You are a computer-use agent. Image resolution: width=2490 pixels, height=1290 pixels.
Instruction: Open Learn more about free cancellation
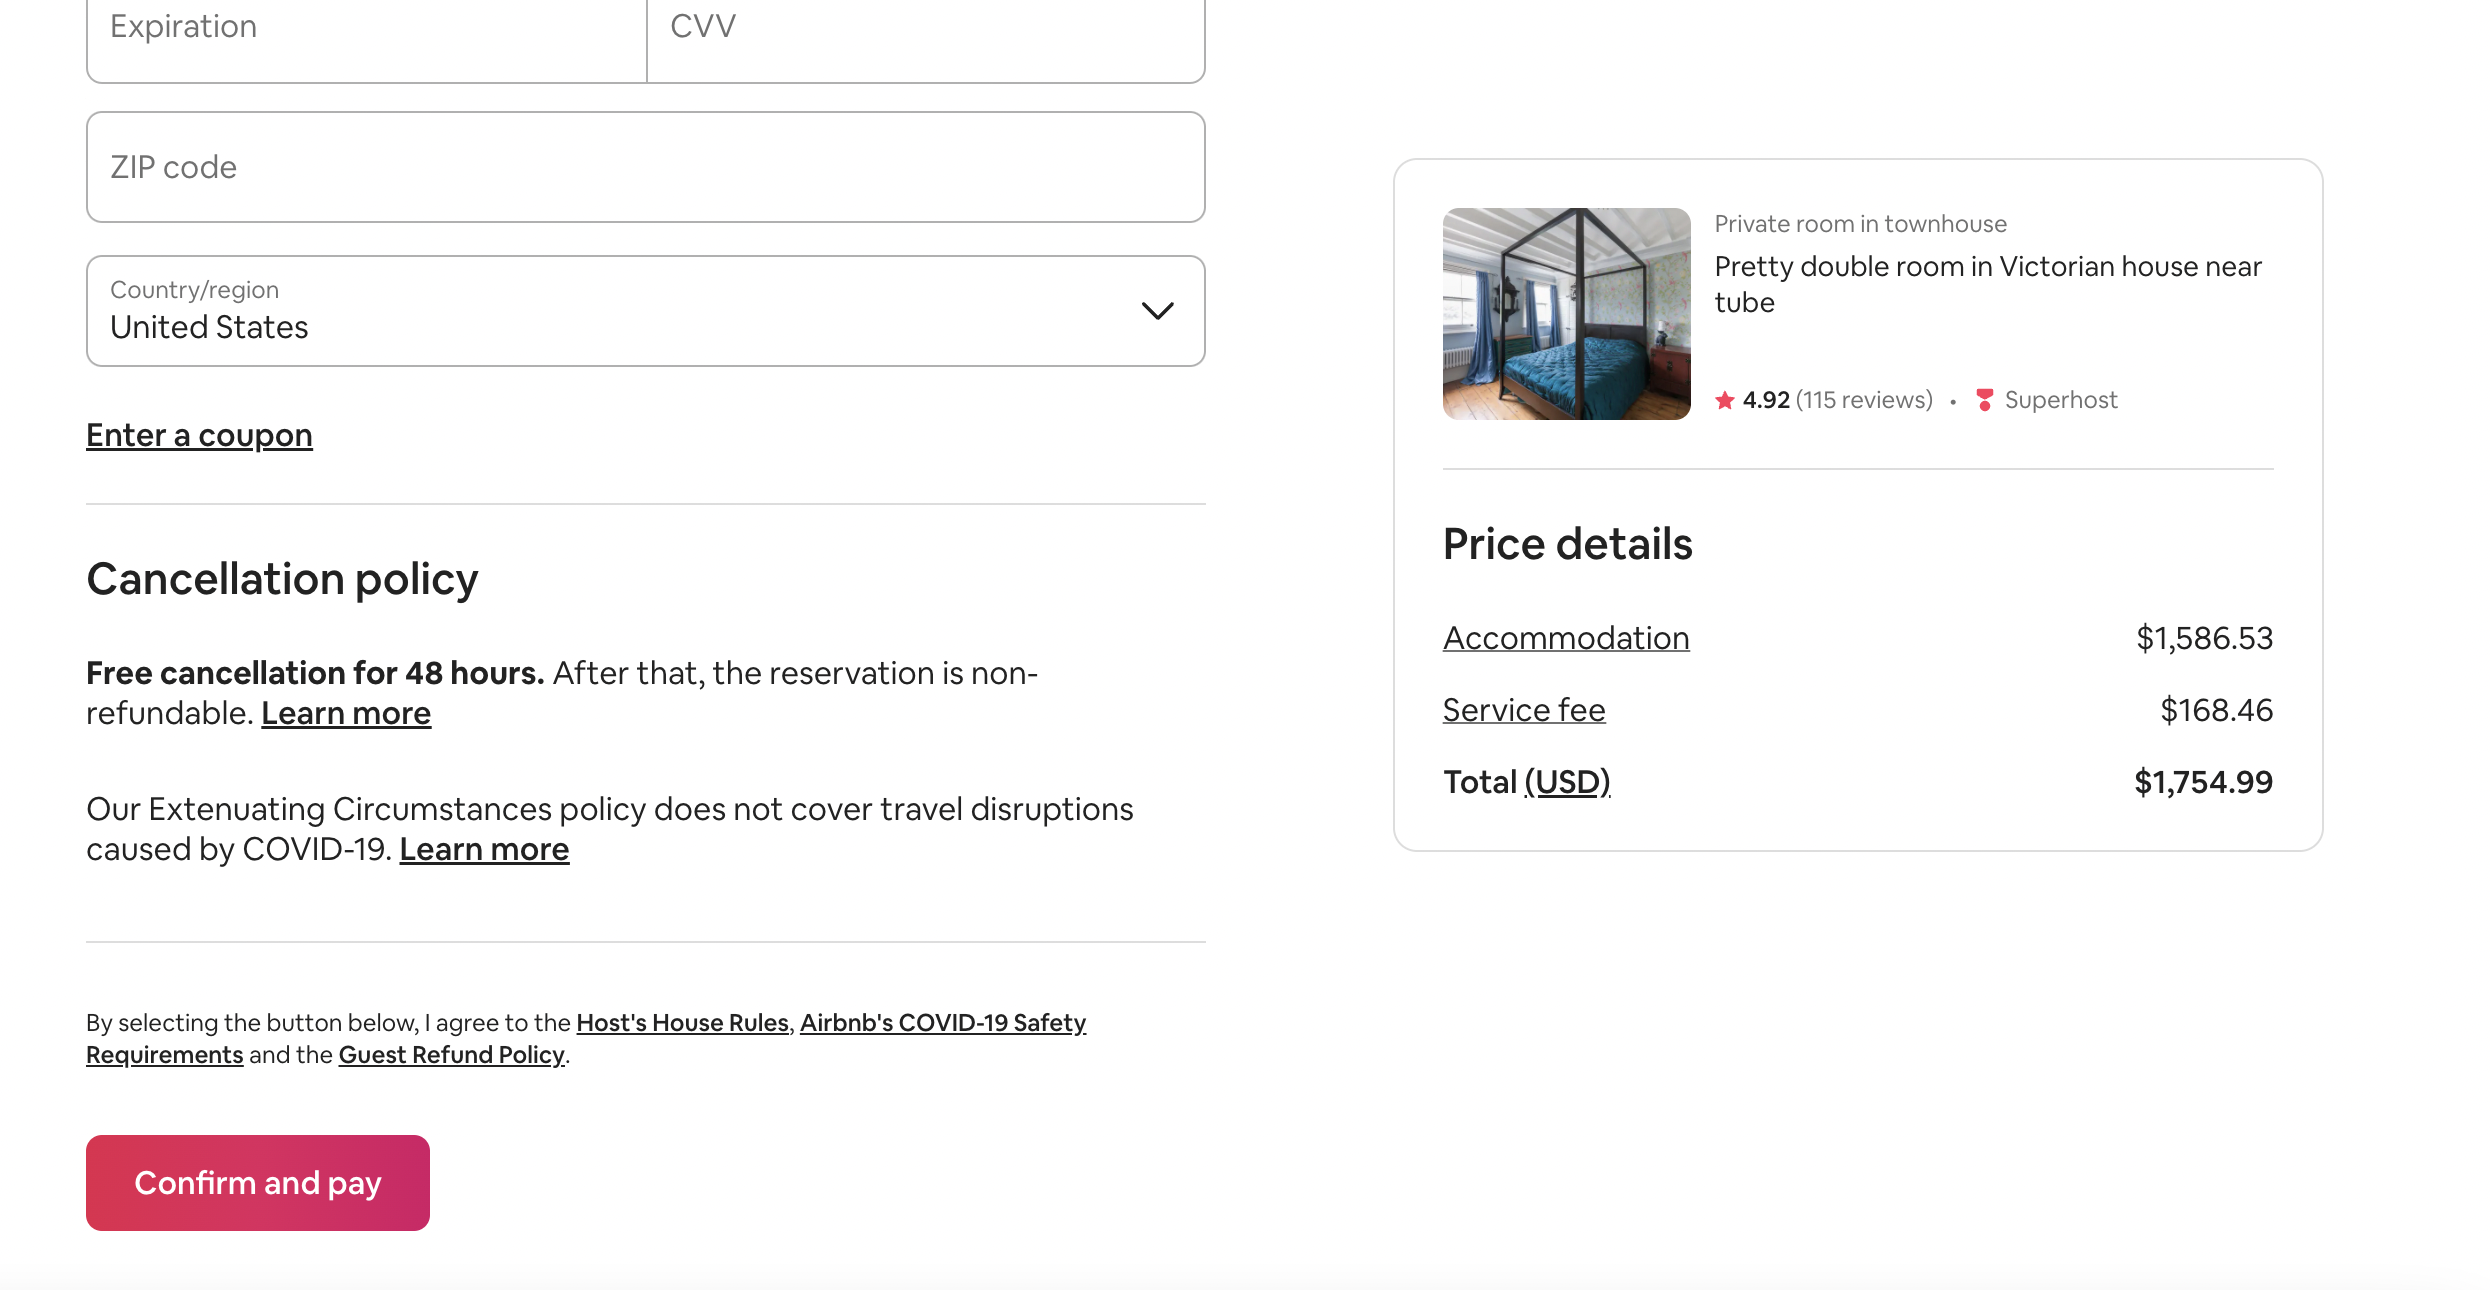pos(346,713)
